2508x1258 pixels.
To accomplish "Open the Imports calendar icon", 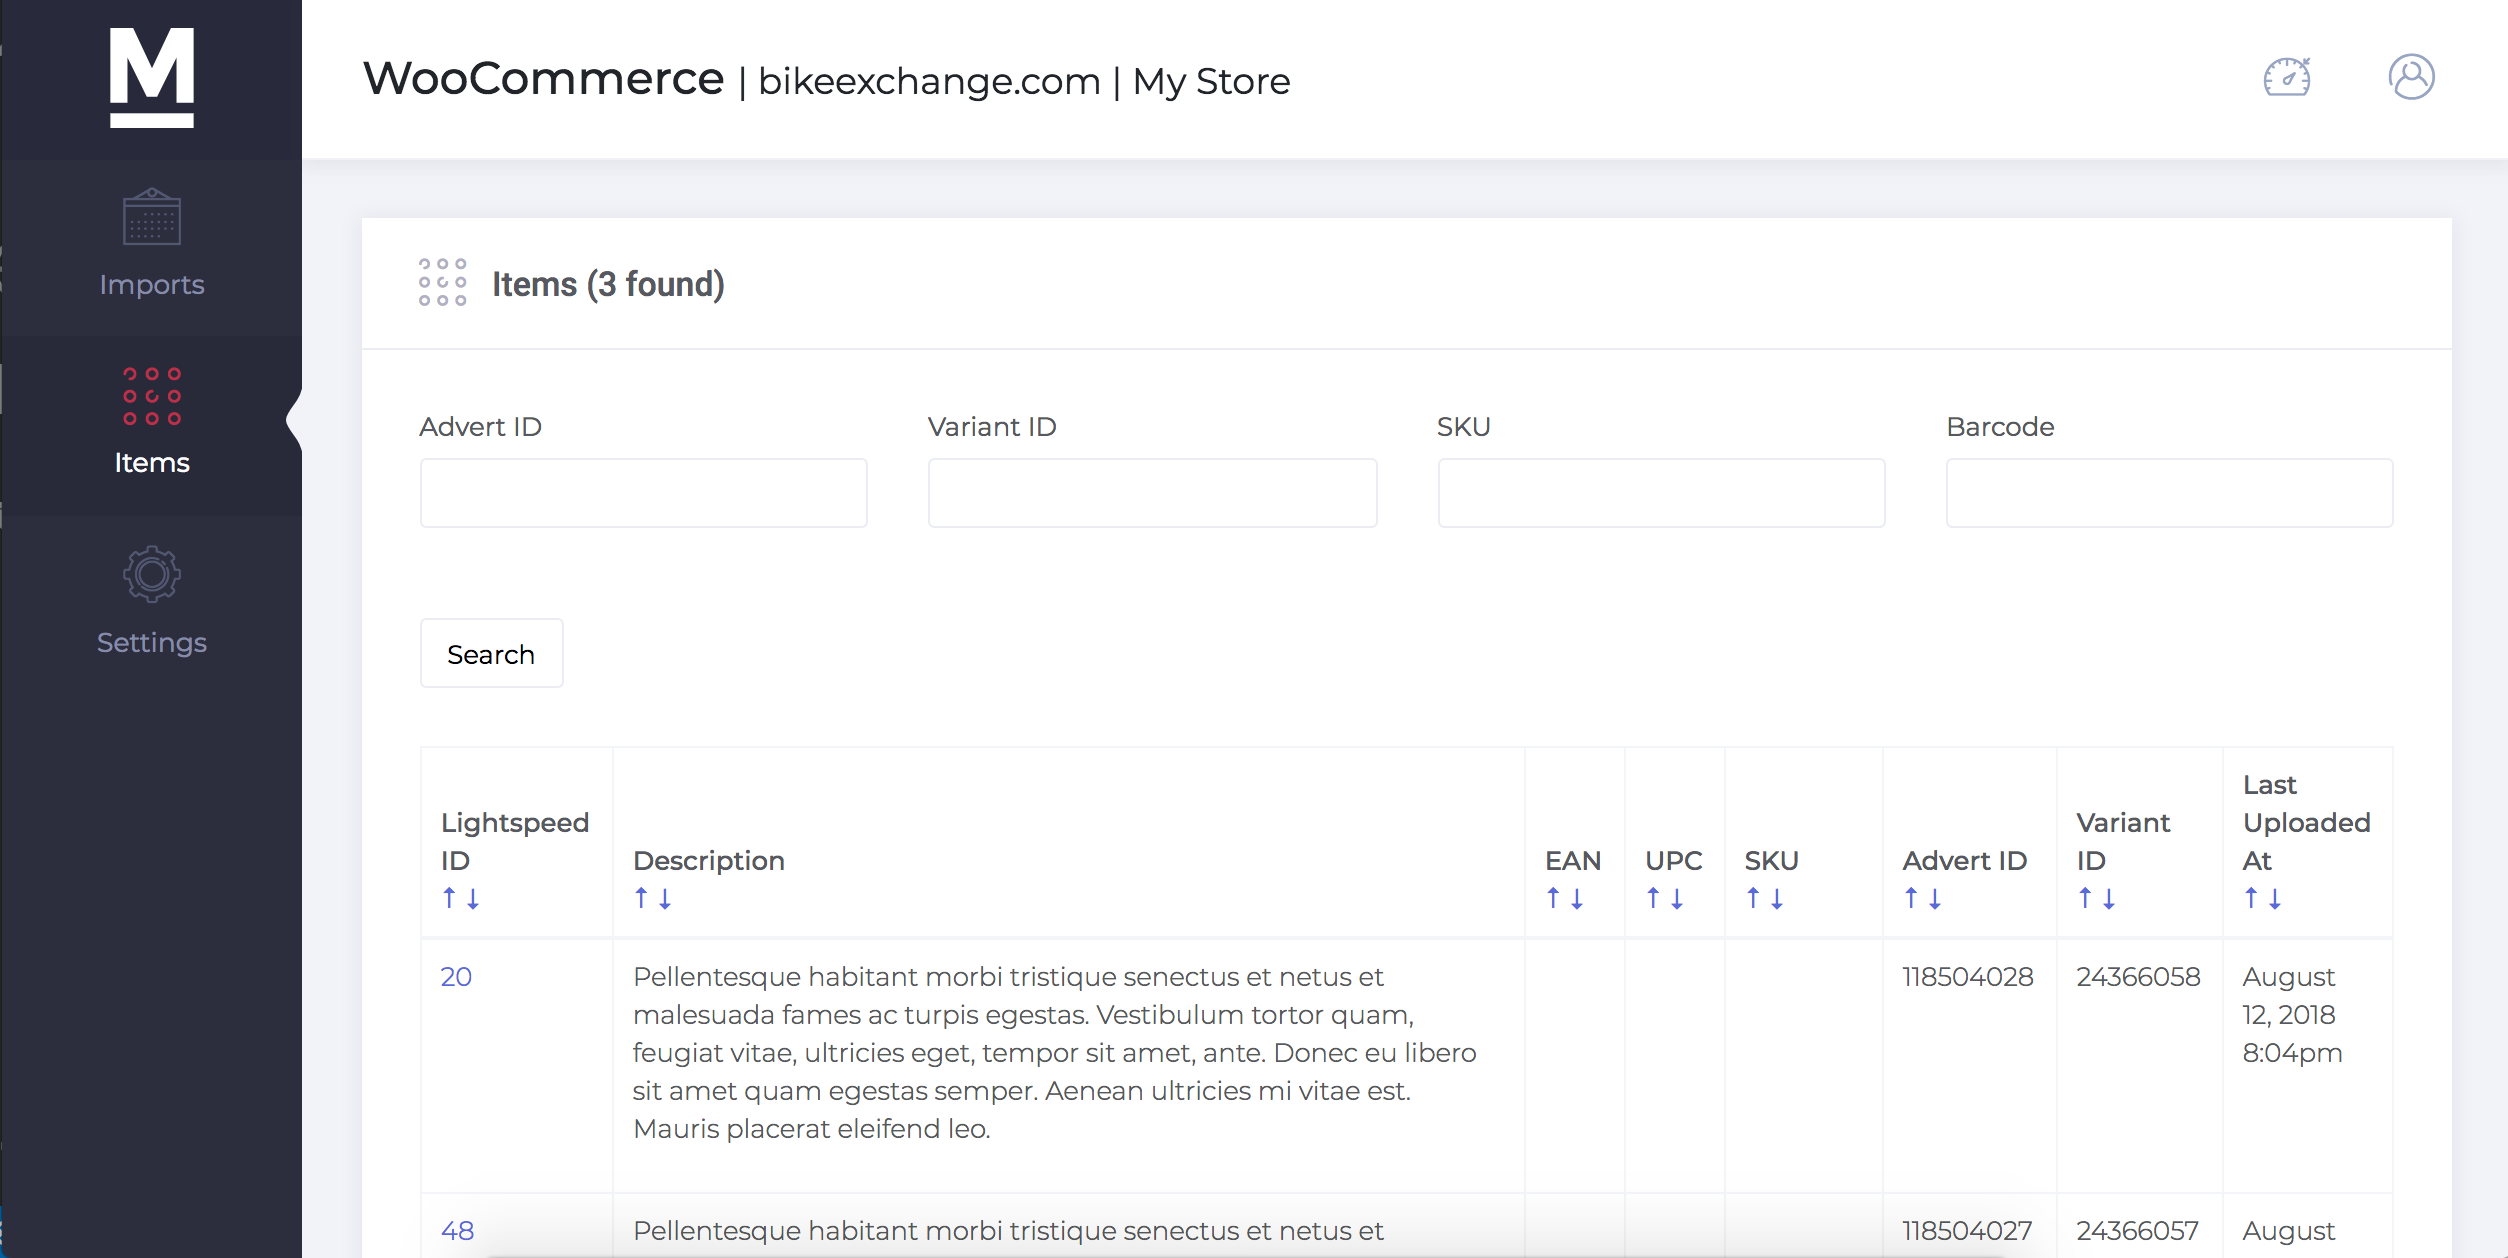I will [152, 216].
